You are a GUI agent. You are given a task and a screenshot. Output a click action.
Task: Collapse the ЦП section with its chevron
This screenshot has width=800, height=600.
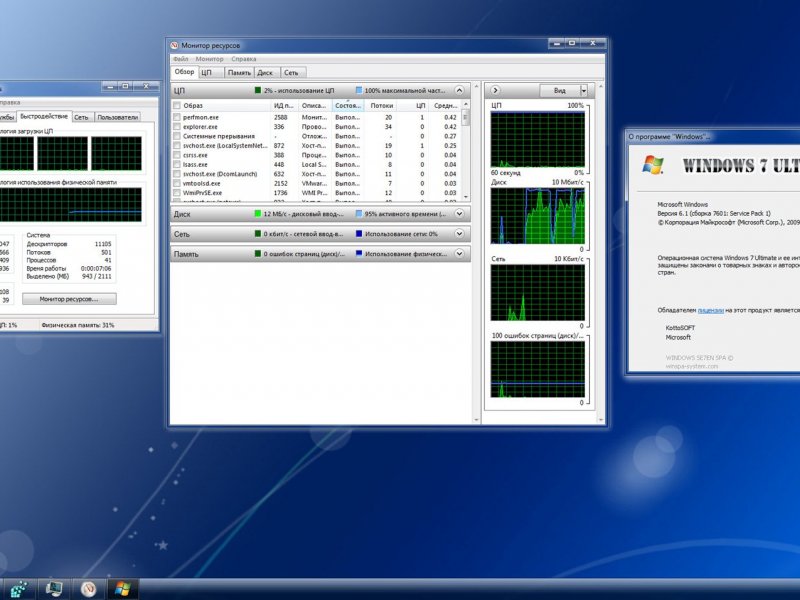pos(459,90)
